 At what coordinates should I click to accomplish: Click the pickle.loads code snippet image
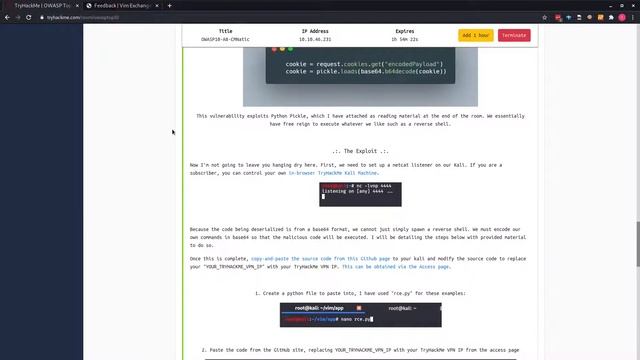(x=360, y=76)
